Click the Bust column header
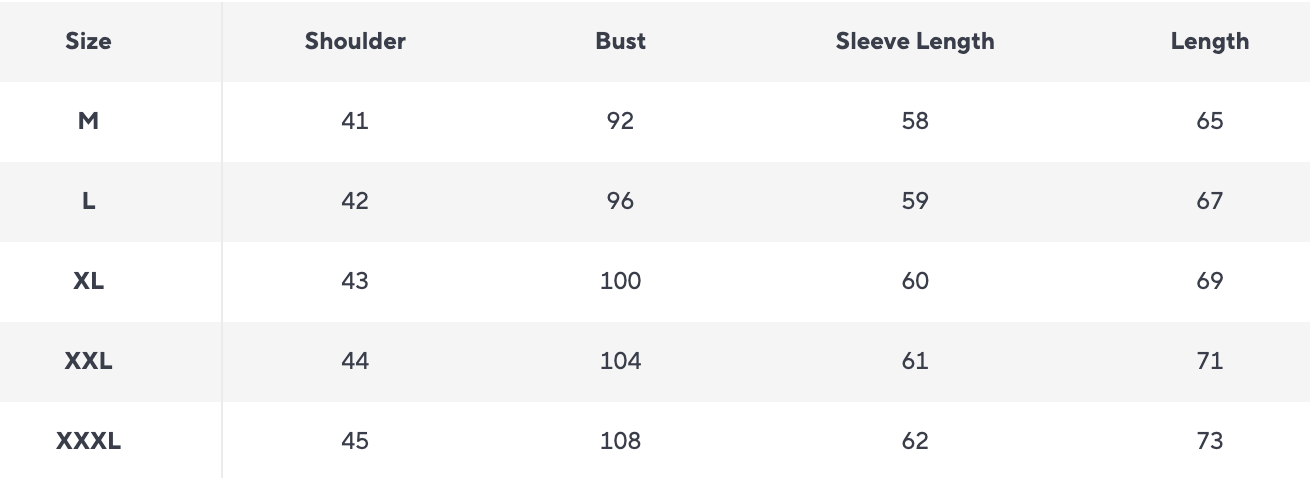 [620, 41]
